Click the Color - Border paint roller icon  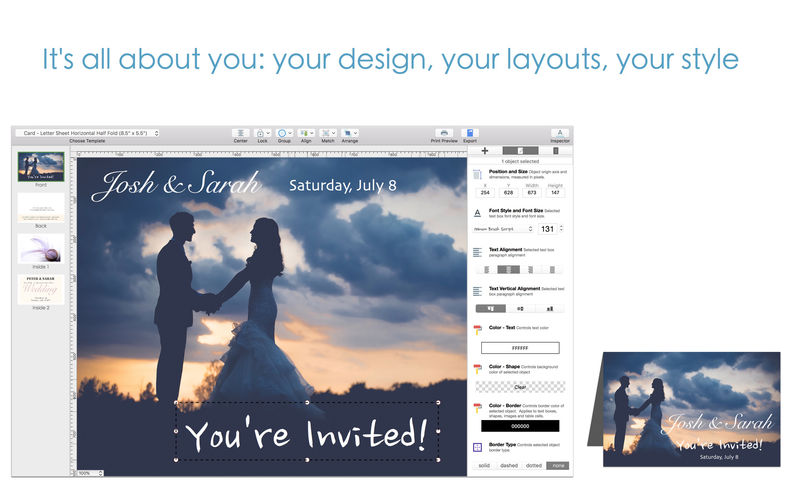(x=477, y=408)
